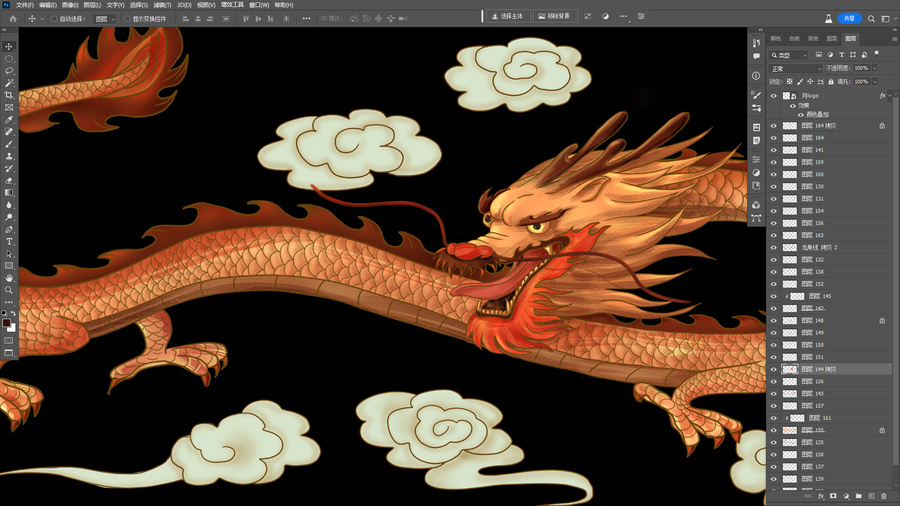Select the Move tool in the toolbox
The width and height of the screenshot is (900, 506).
pyautogui.click(x=9, y=46)
